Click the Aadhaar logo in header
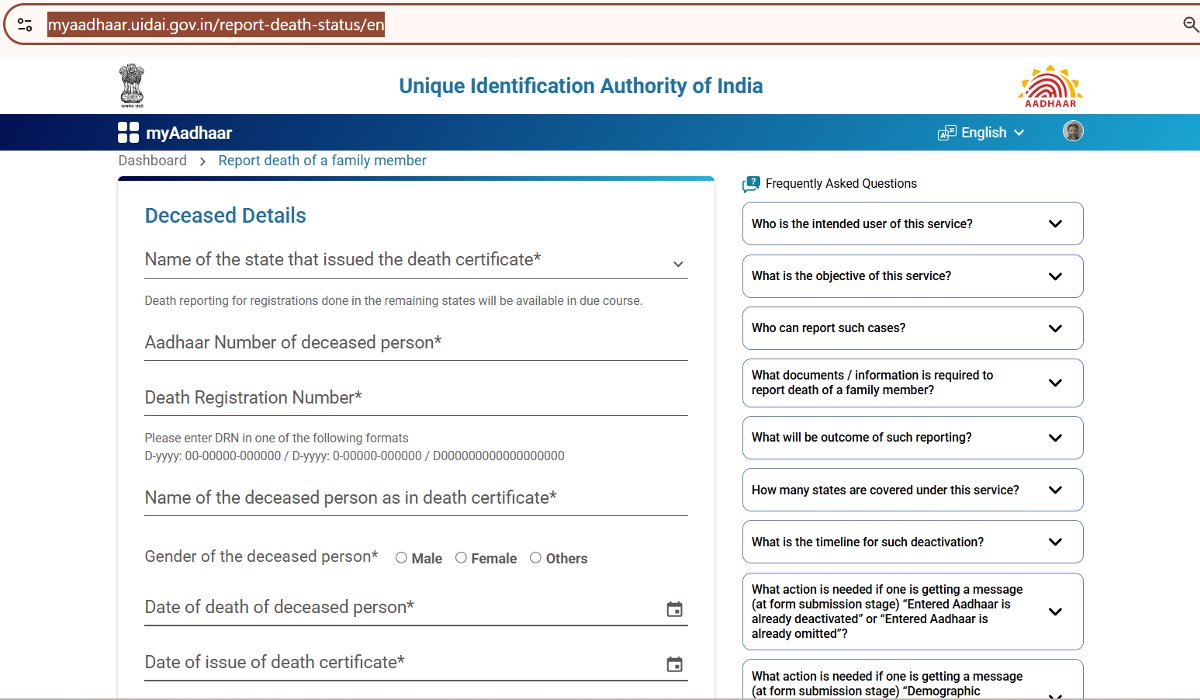 1050,87
